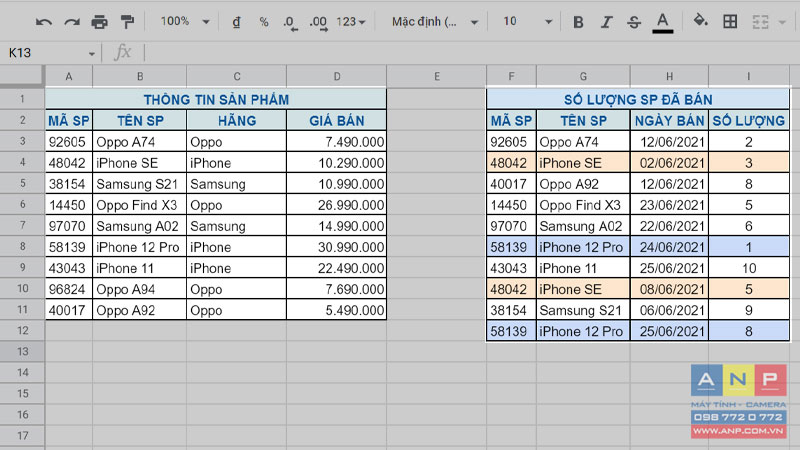Select column B header

(140, 77)
